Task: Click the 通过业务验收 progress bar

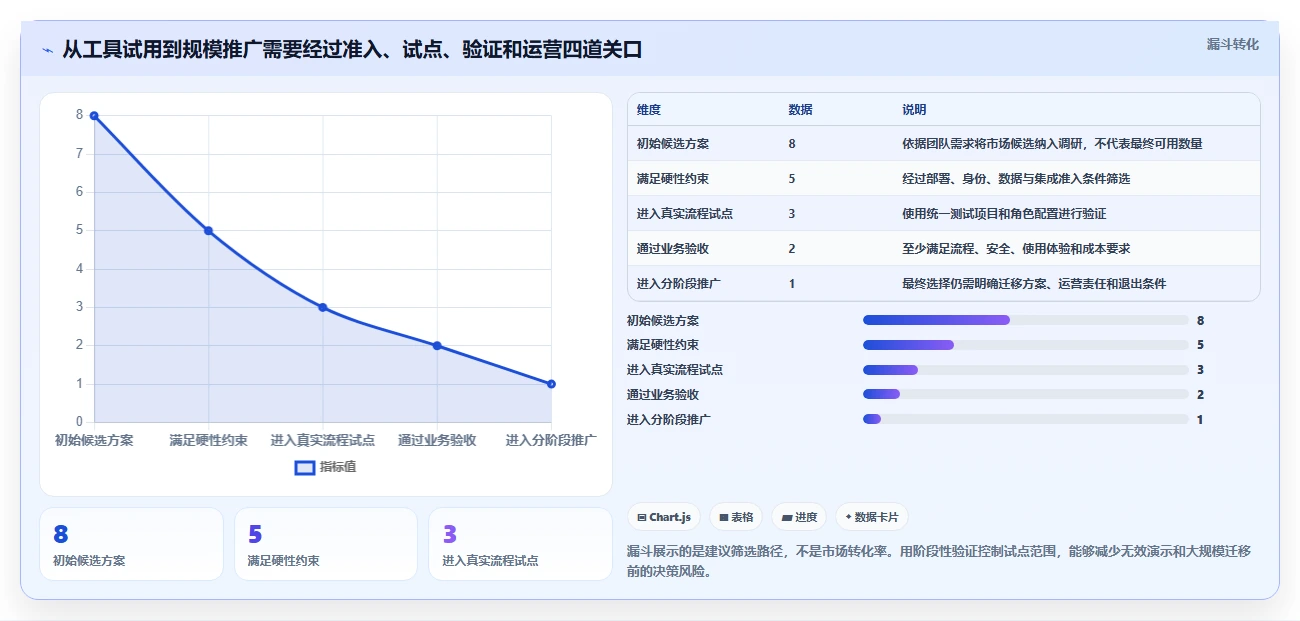Action: pyautogui.click(x=1025, y=395)
